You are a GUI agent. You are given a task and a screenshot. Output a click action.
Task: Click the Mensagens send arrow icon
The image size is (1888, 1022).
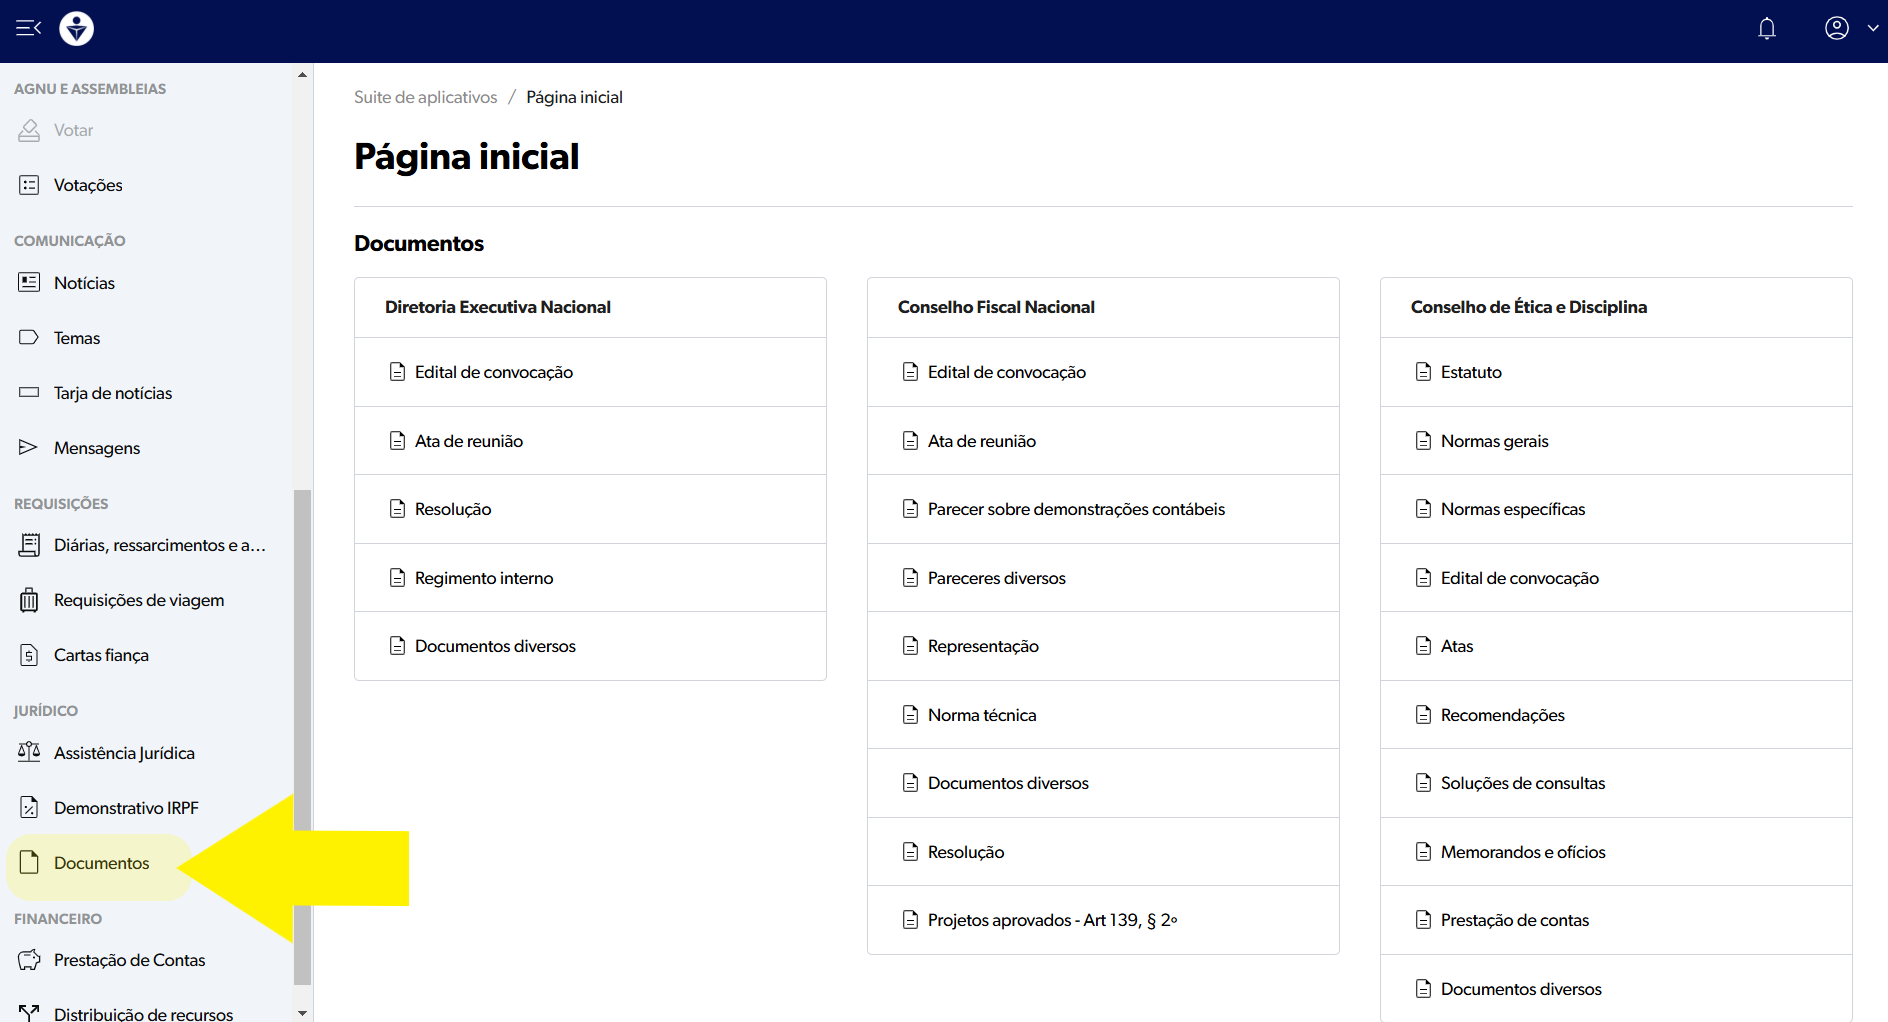pos(29,447)
